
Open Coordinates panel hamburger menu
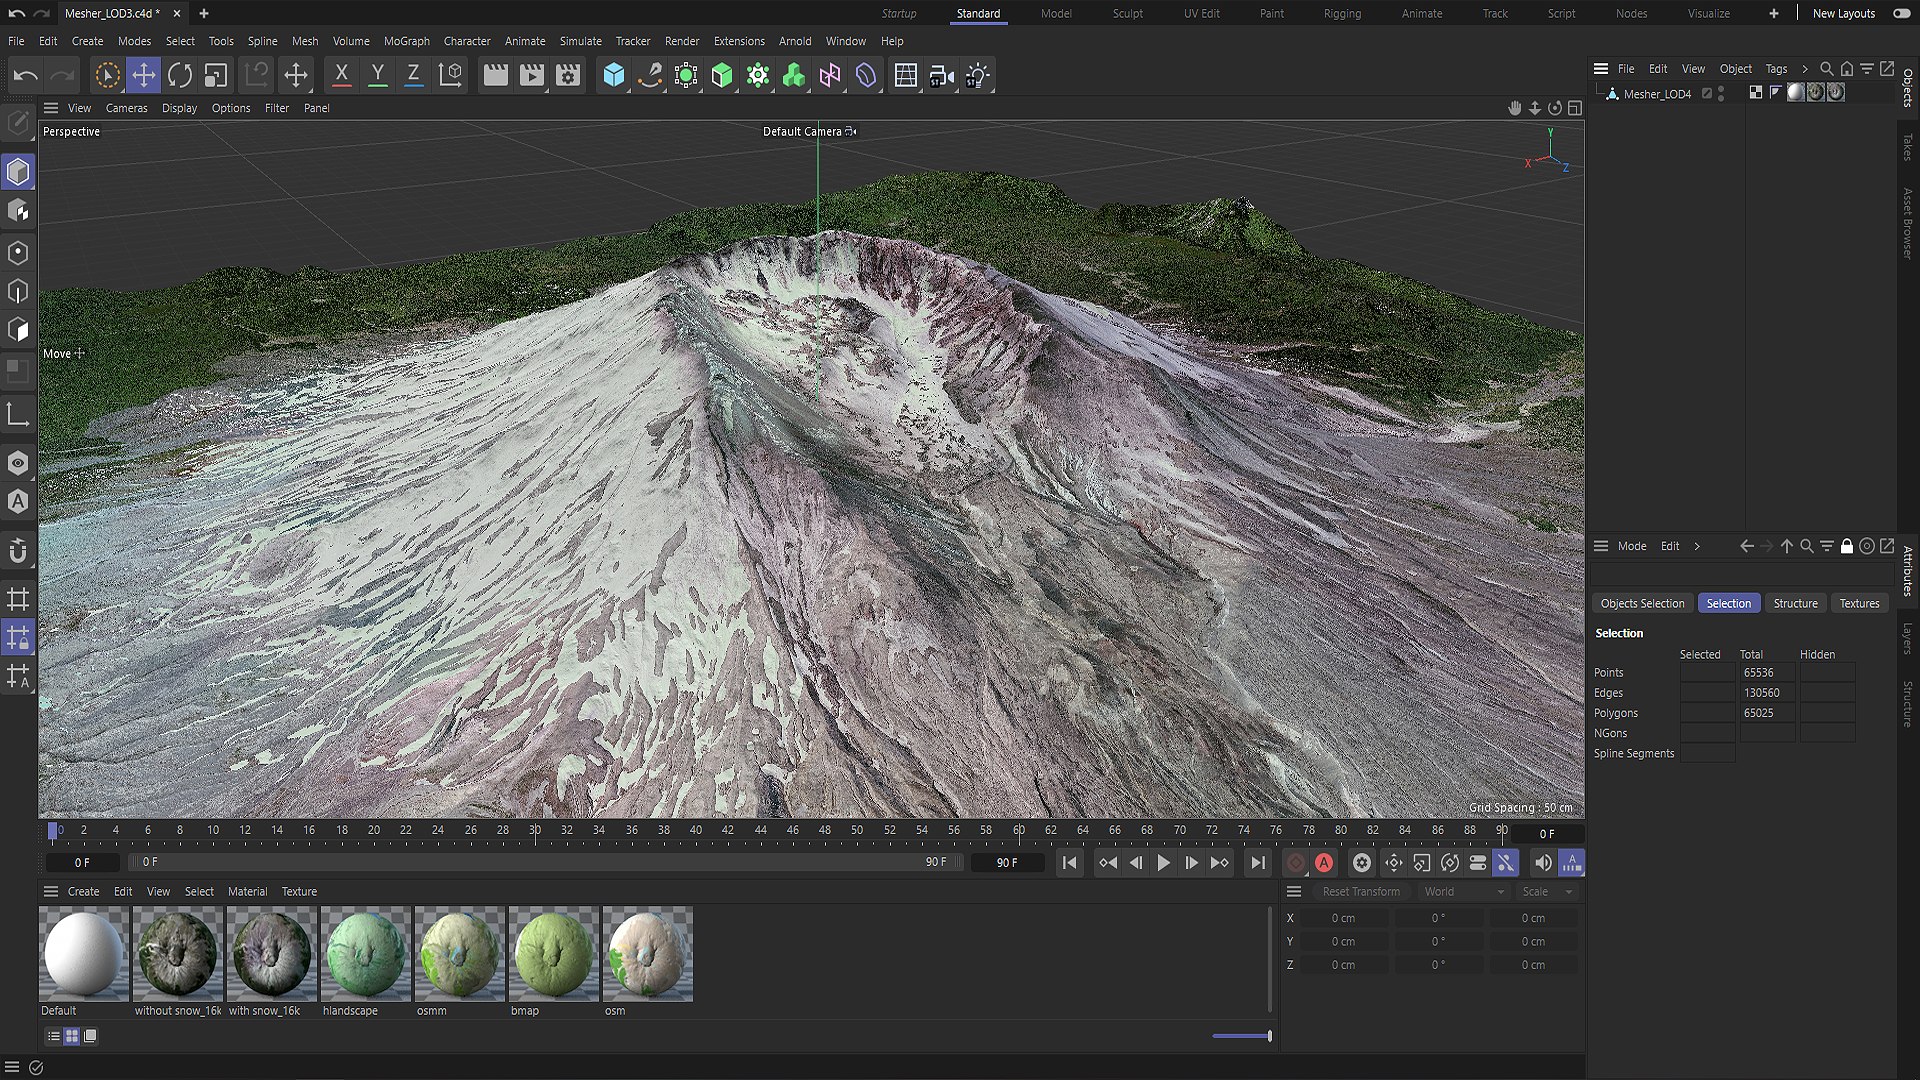[1294, 892]
